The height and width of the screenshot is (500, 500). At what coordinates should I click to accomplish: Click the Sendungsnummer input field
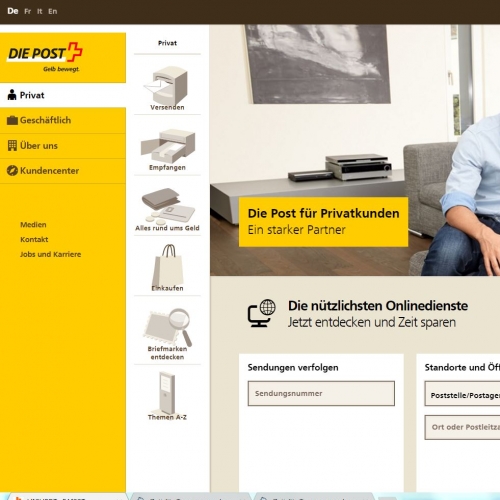(x=321, y=394)
